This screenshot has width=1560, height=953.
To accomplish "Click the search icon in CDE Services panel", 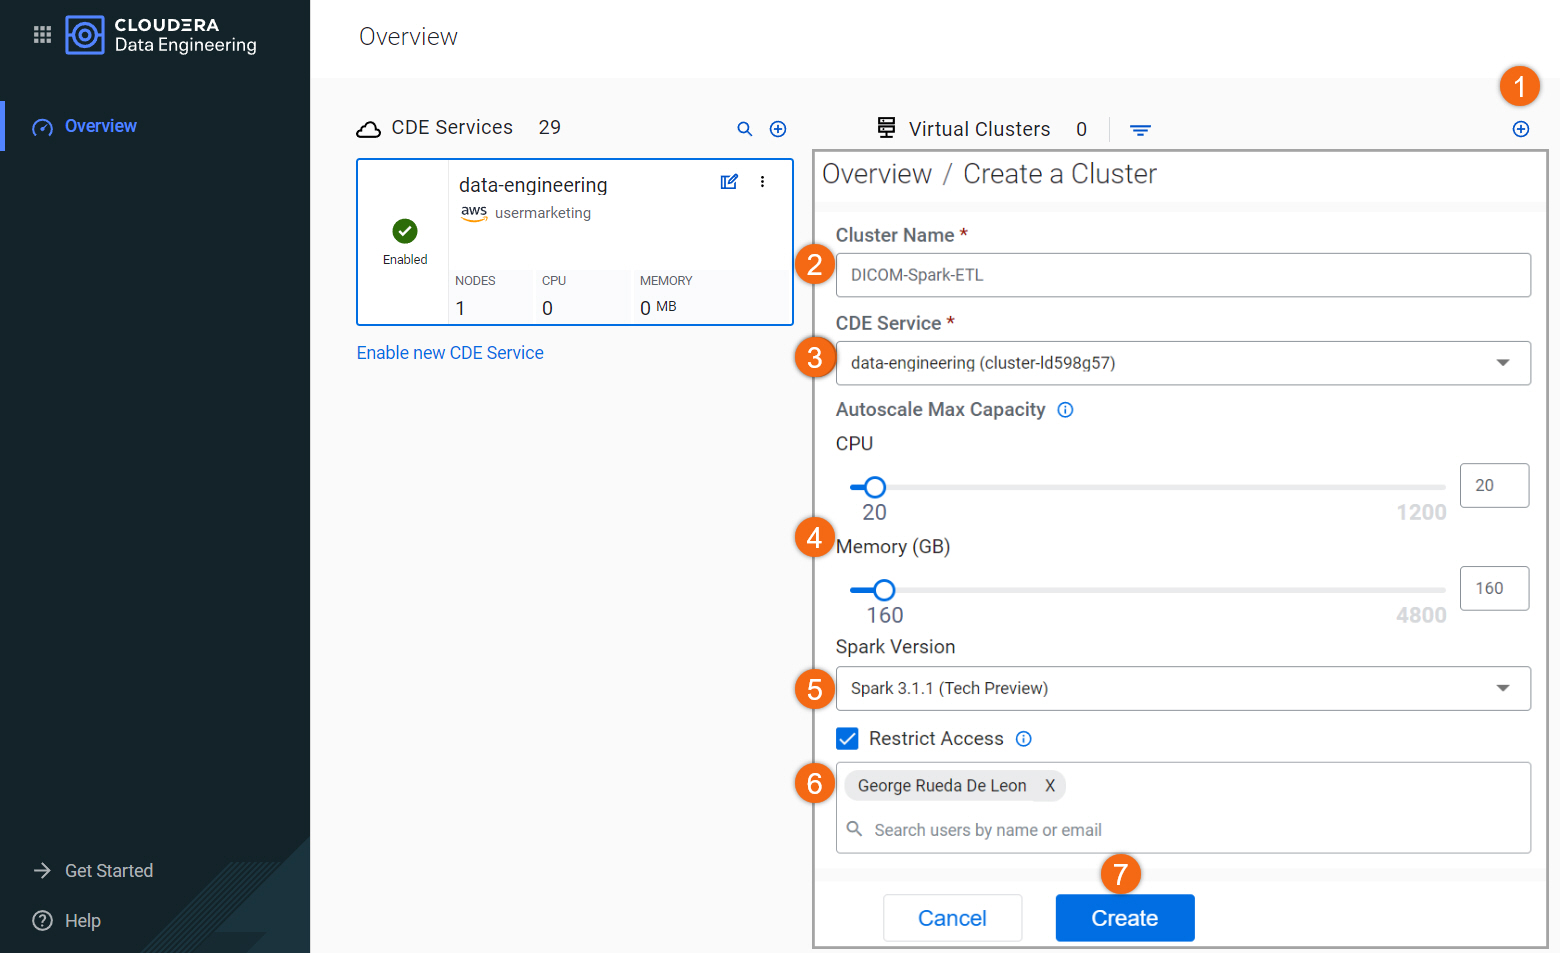I will point(744,129).
